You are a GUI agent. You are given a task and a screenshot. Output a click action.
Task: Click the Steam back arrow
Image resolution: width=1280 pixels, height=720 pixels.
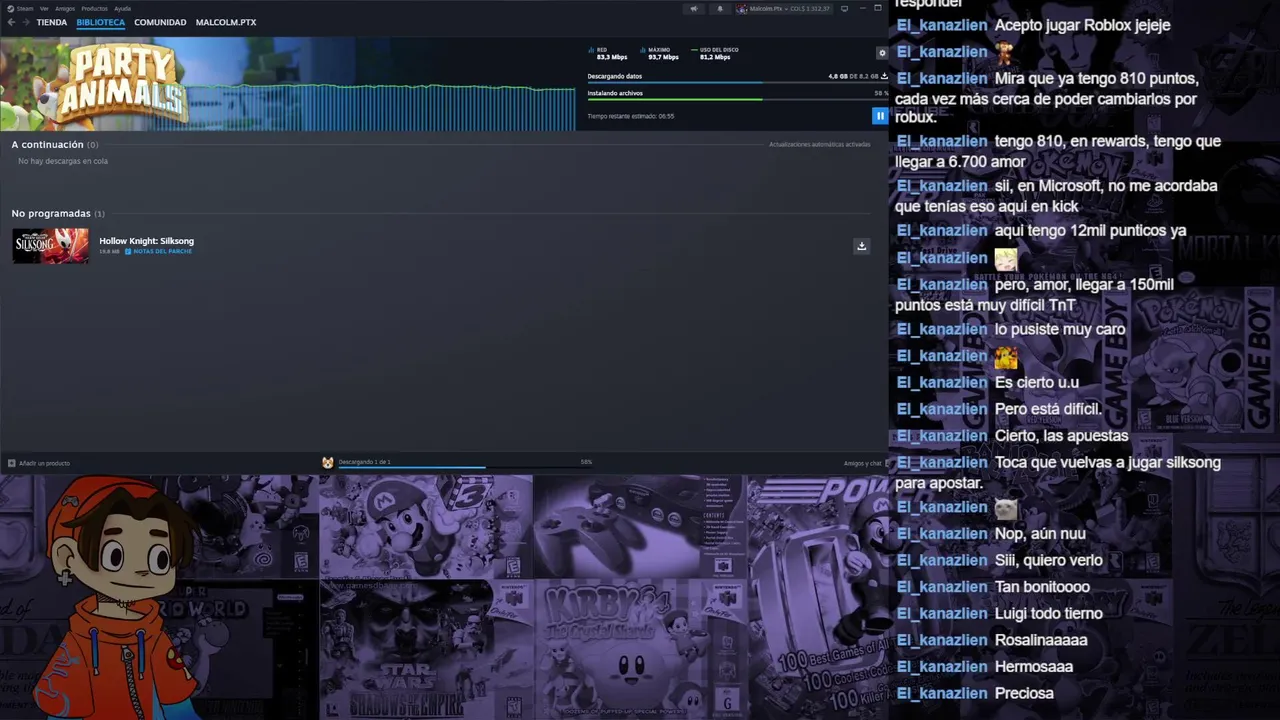pyautogui.click(x=12, y=22)
